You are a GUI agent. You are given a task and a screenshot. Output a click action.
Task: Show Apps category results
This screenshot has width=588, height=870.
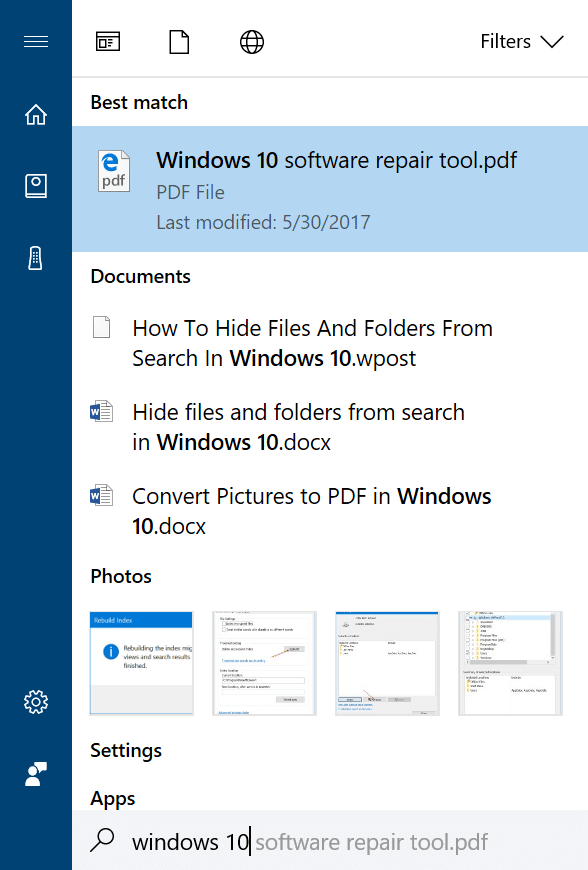[x=113, y=799]
